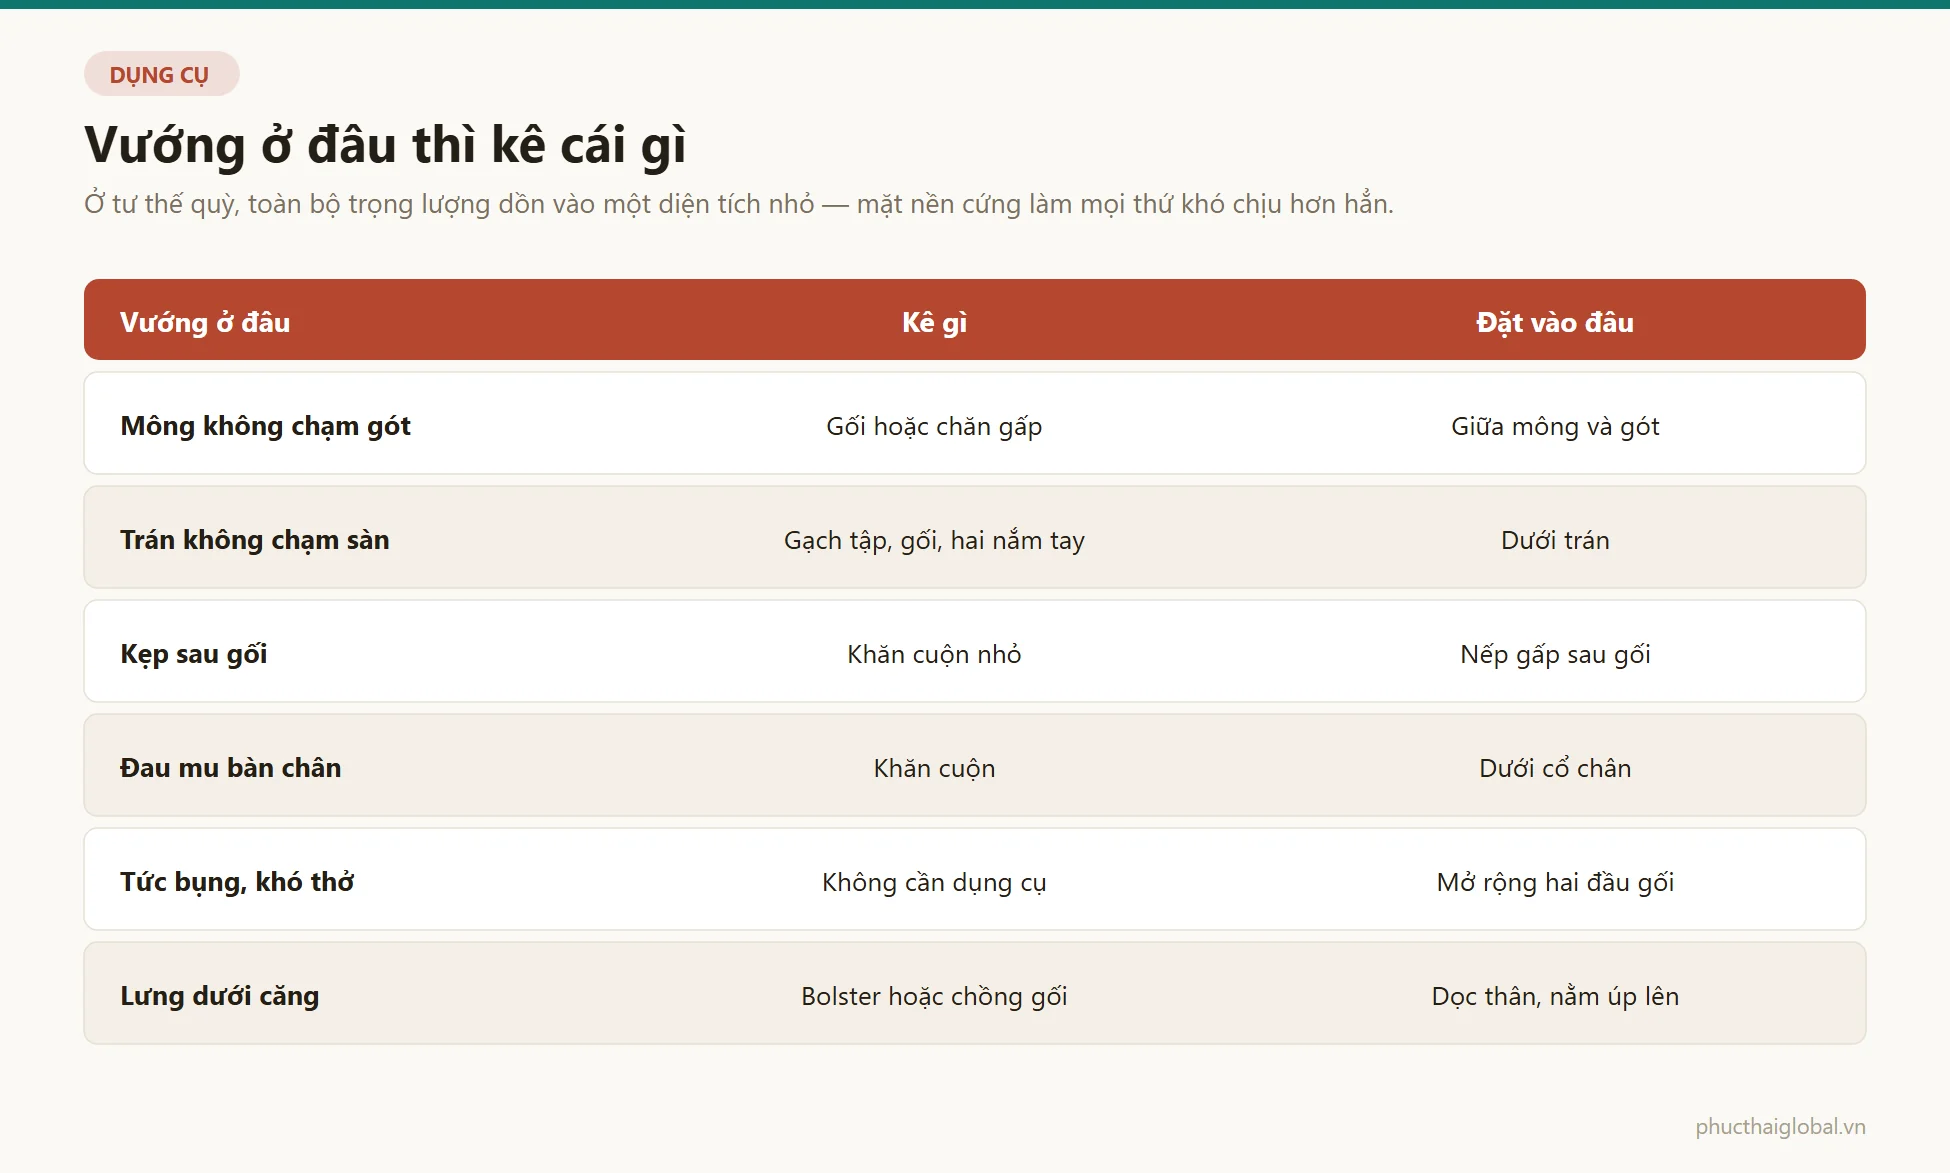This screenshot has height=1173, width=1950.
Task: Click the cell 'Mở rộng hai đầu gối'
Action: click(x=1555, y=882)
